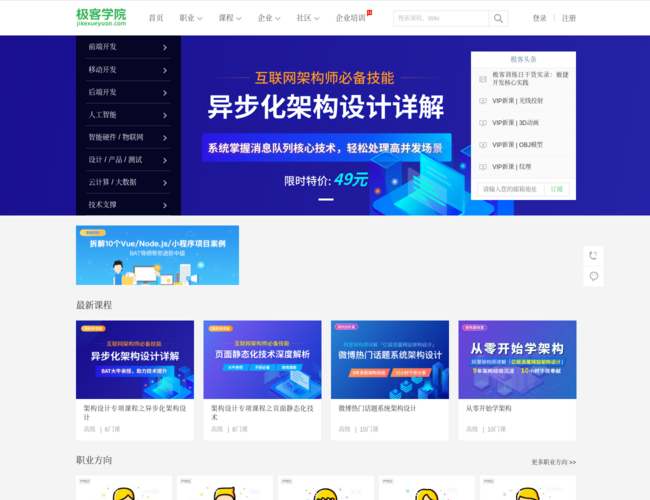
Task: Click the video icon beside VIP新课 | 3D动画
Action: (483, 123)
